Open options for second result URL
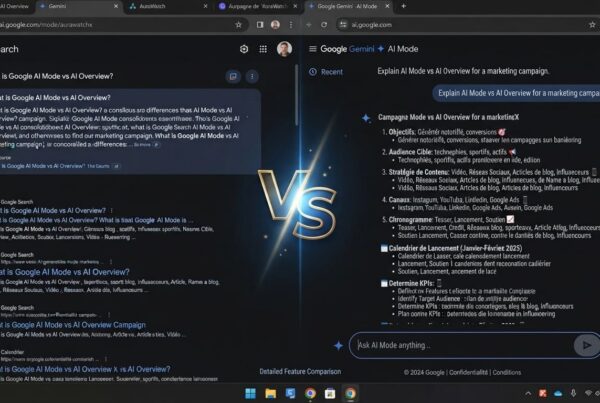The image size is (600, 403). [x=111, y=262]
